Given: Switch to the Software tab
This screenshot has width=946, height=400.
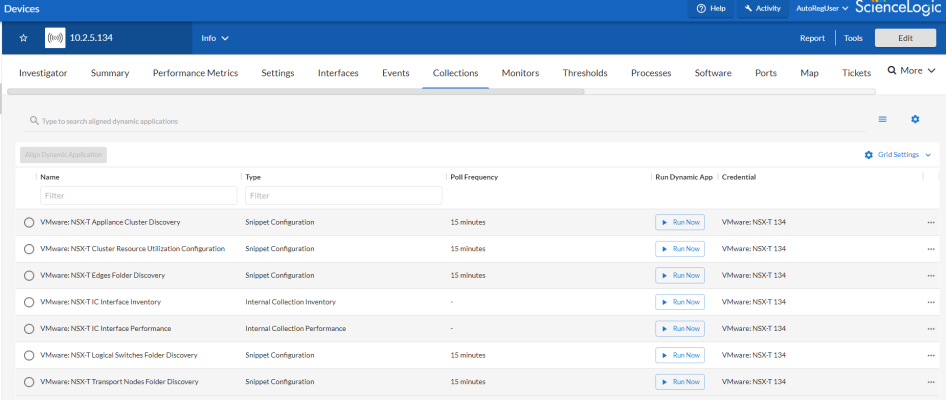Looking at the screenshot, I should click(713, 73).
